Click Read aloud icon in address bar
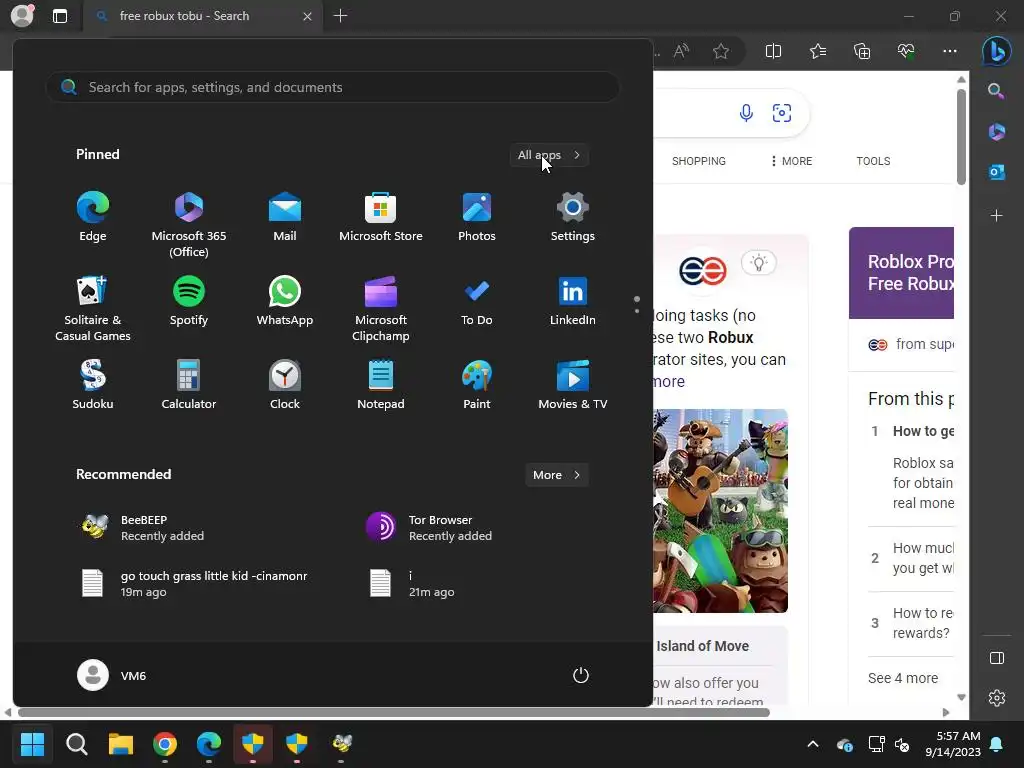 coord(681,51)
